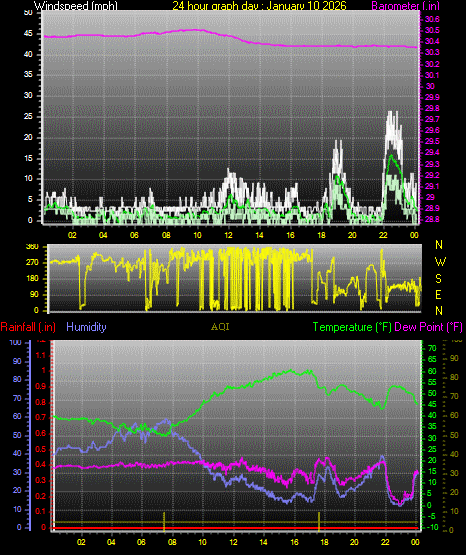The image size is (466, 555).
Task: Click the 180 wind direction axis value
Action: [32, 279]
